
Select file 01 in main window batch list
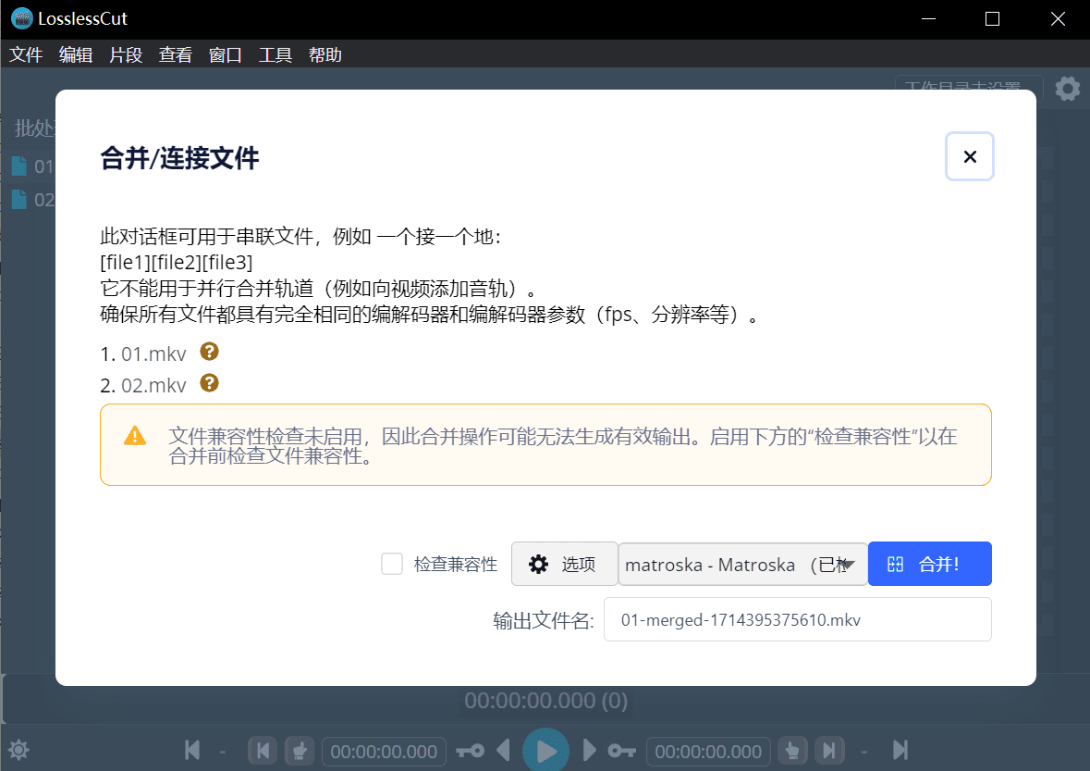[33, 166]
